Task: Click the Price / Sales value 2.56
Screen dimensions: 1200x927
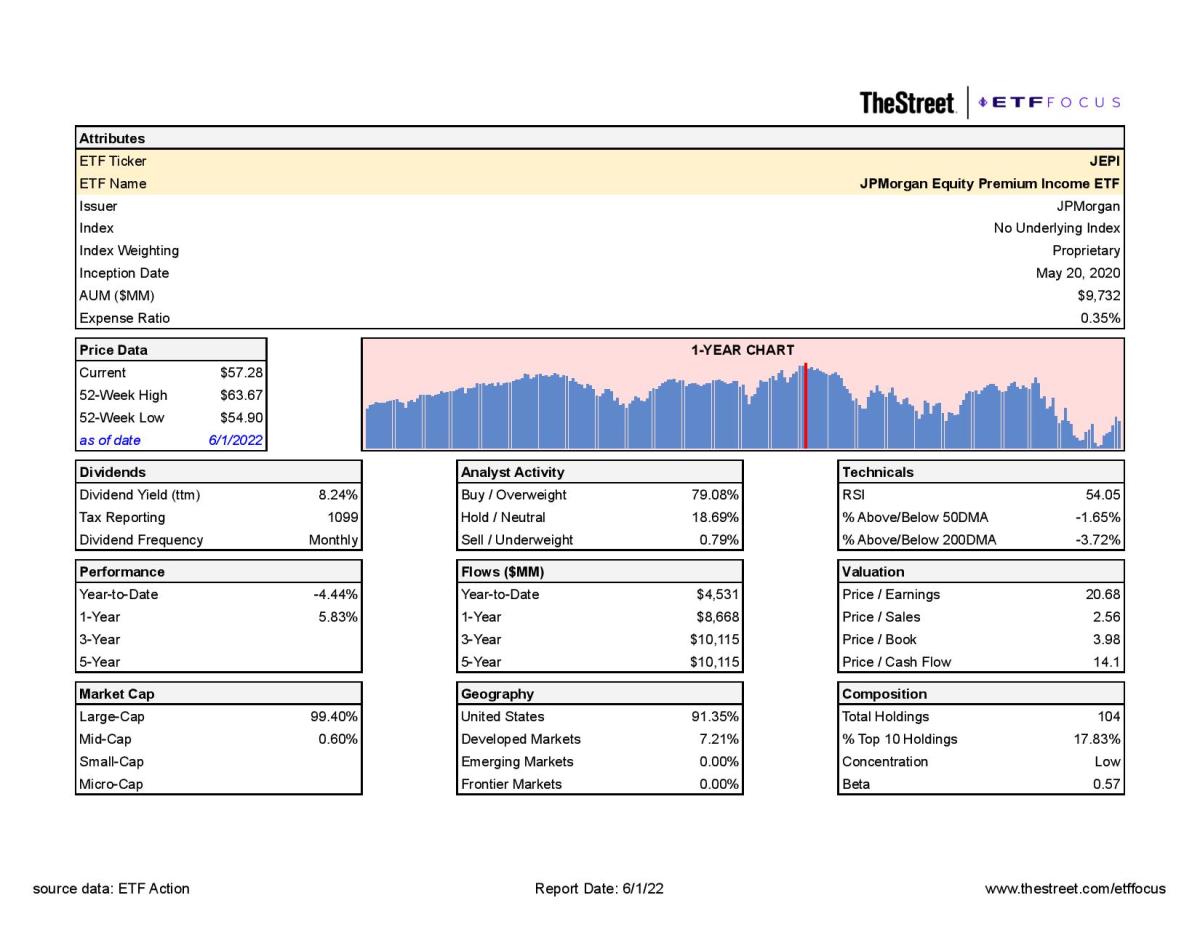Action: pyautogui.click(x=1108, y=617)
